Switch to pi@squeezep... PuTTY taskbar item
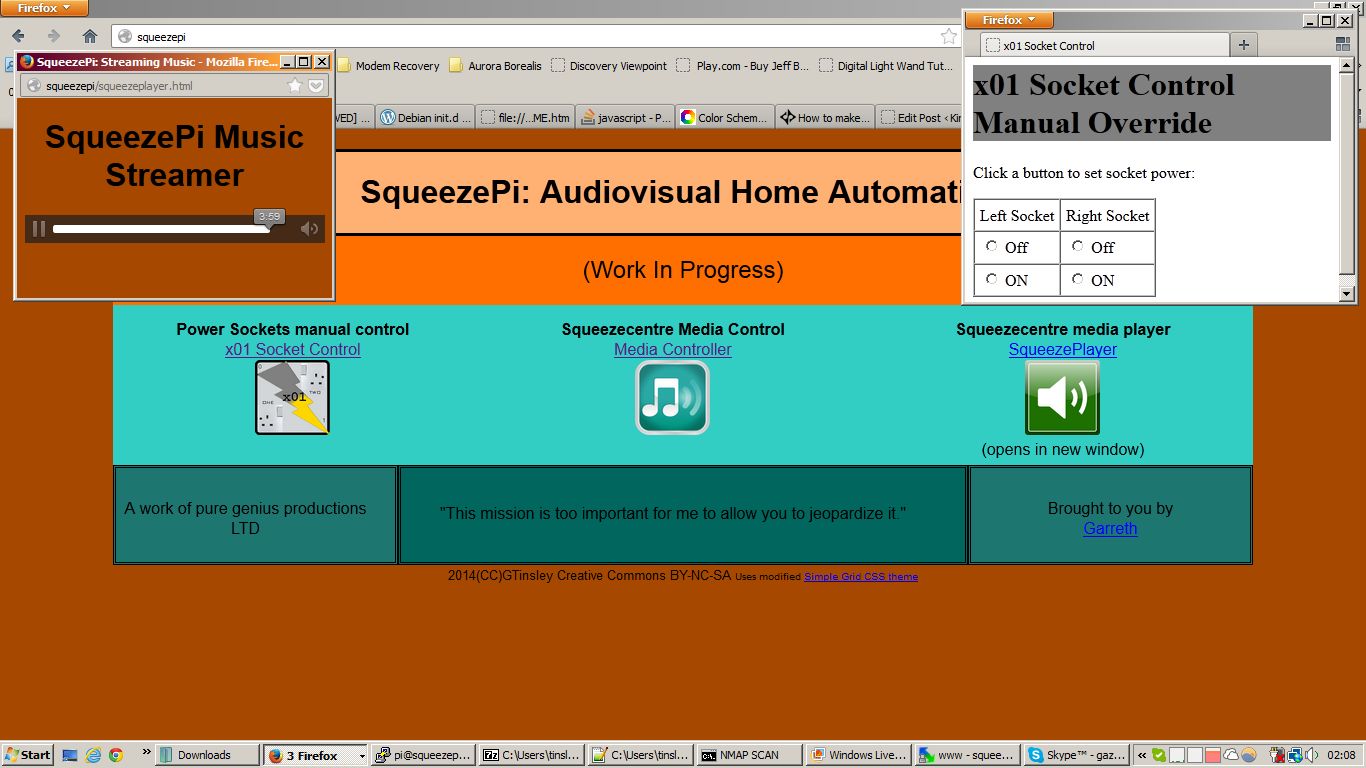This screenshot has height=768, width=1366. pyautogui.click(x=423, y=755)
